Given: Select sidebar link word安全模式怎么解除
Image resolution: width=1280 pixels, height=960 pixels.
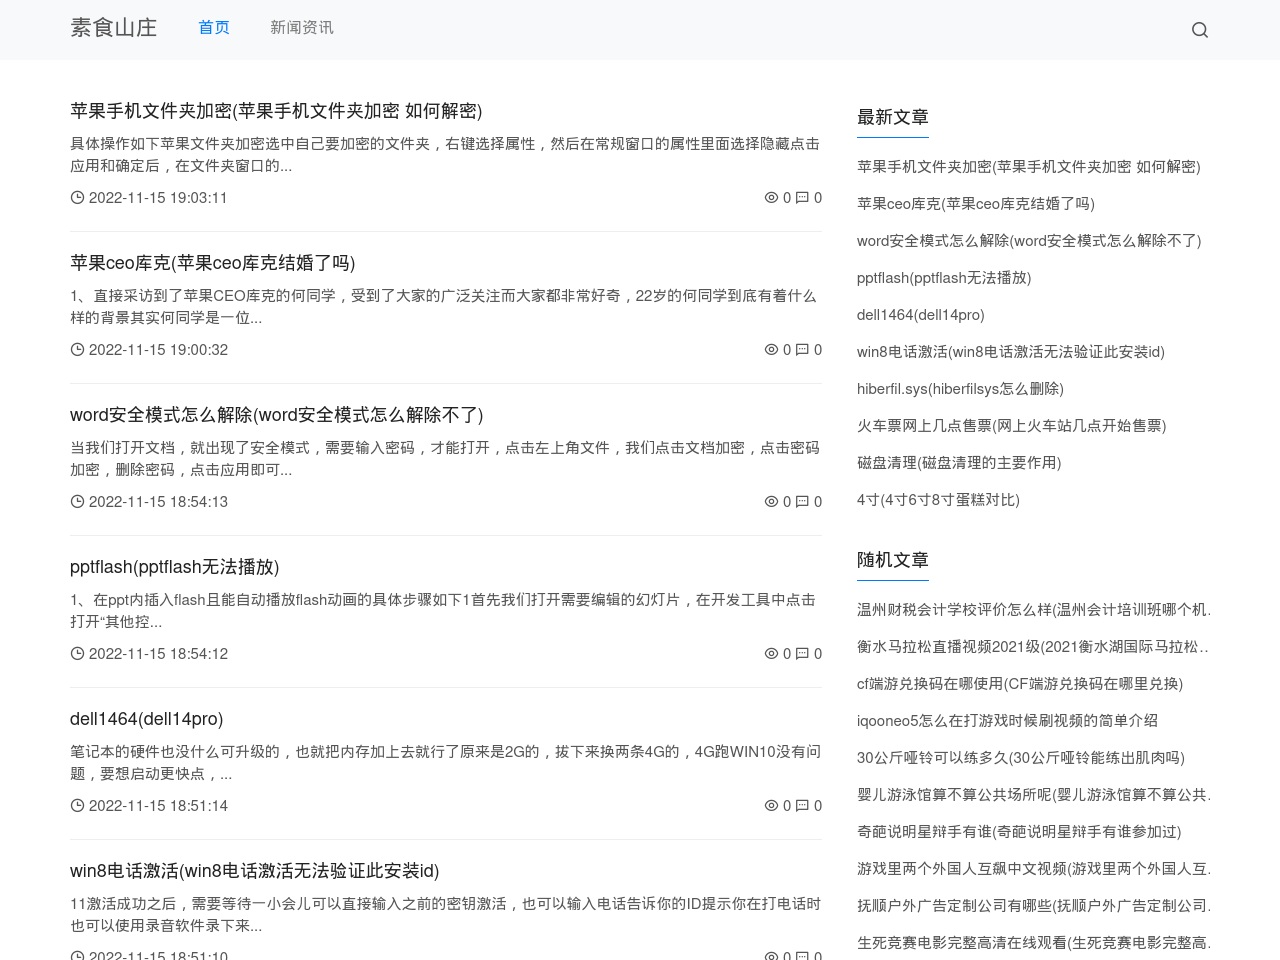Looking at the screenshot, I should pos(1029,241).
